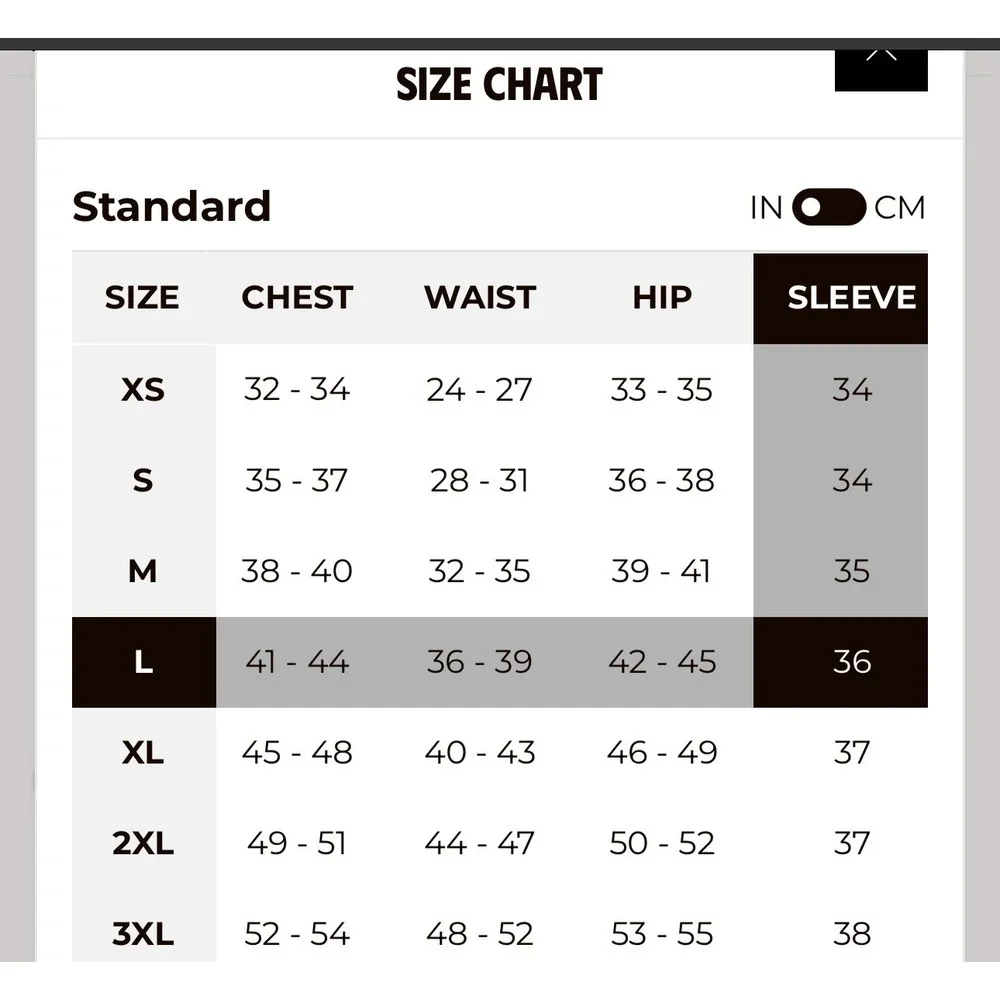Viewport: 1000px width, 1000px height.
Task: Select the XS size row label
Action: pyautogui.click(x=143, y=389)
